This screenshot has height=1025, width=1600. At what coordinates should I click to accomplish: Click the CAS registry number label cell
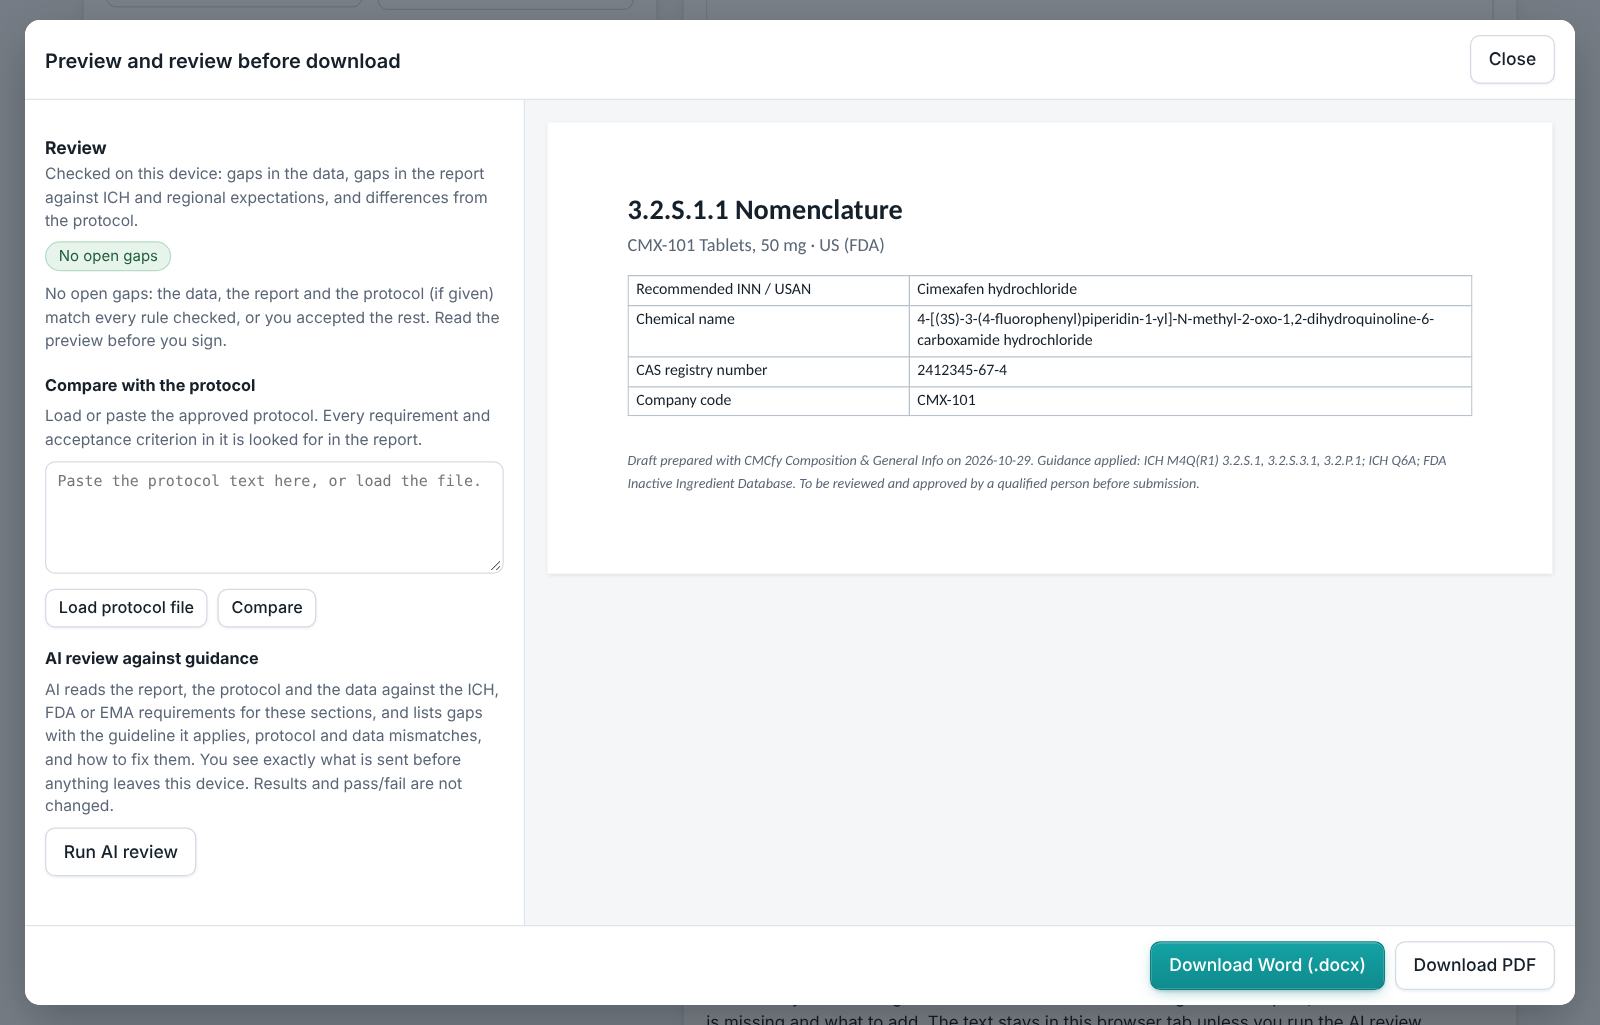(768, 371)
